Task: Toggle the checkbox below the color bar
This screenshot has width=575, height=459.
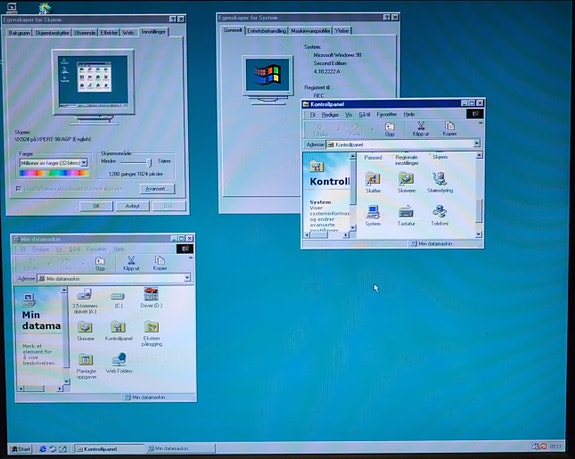Action: [x=18, y=188]
